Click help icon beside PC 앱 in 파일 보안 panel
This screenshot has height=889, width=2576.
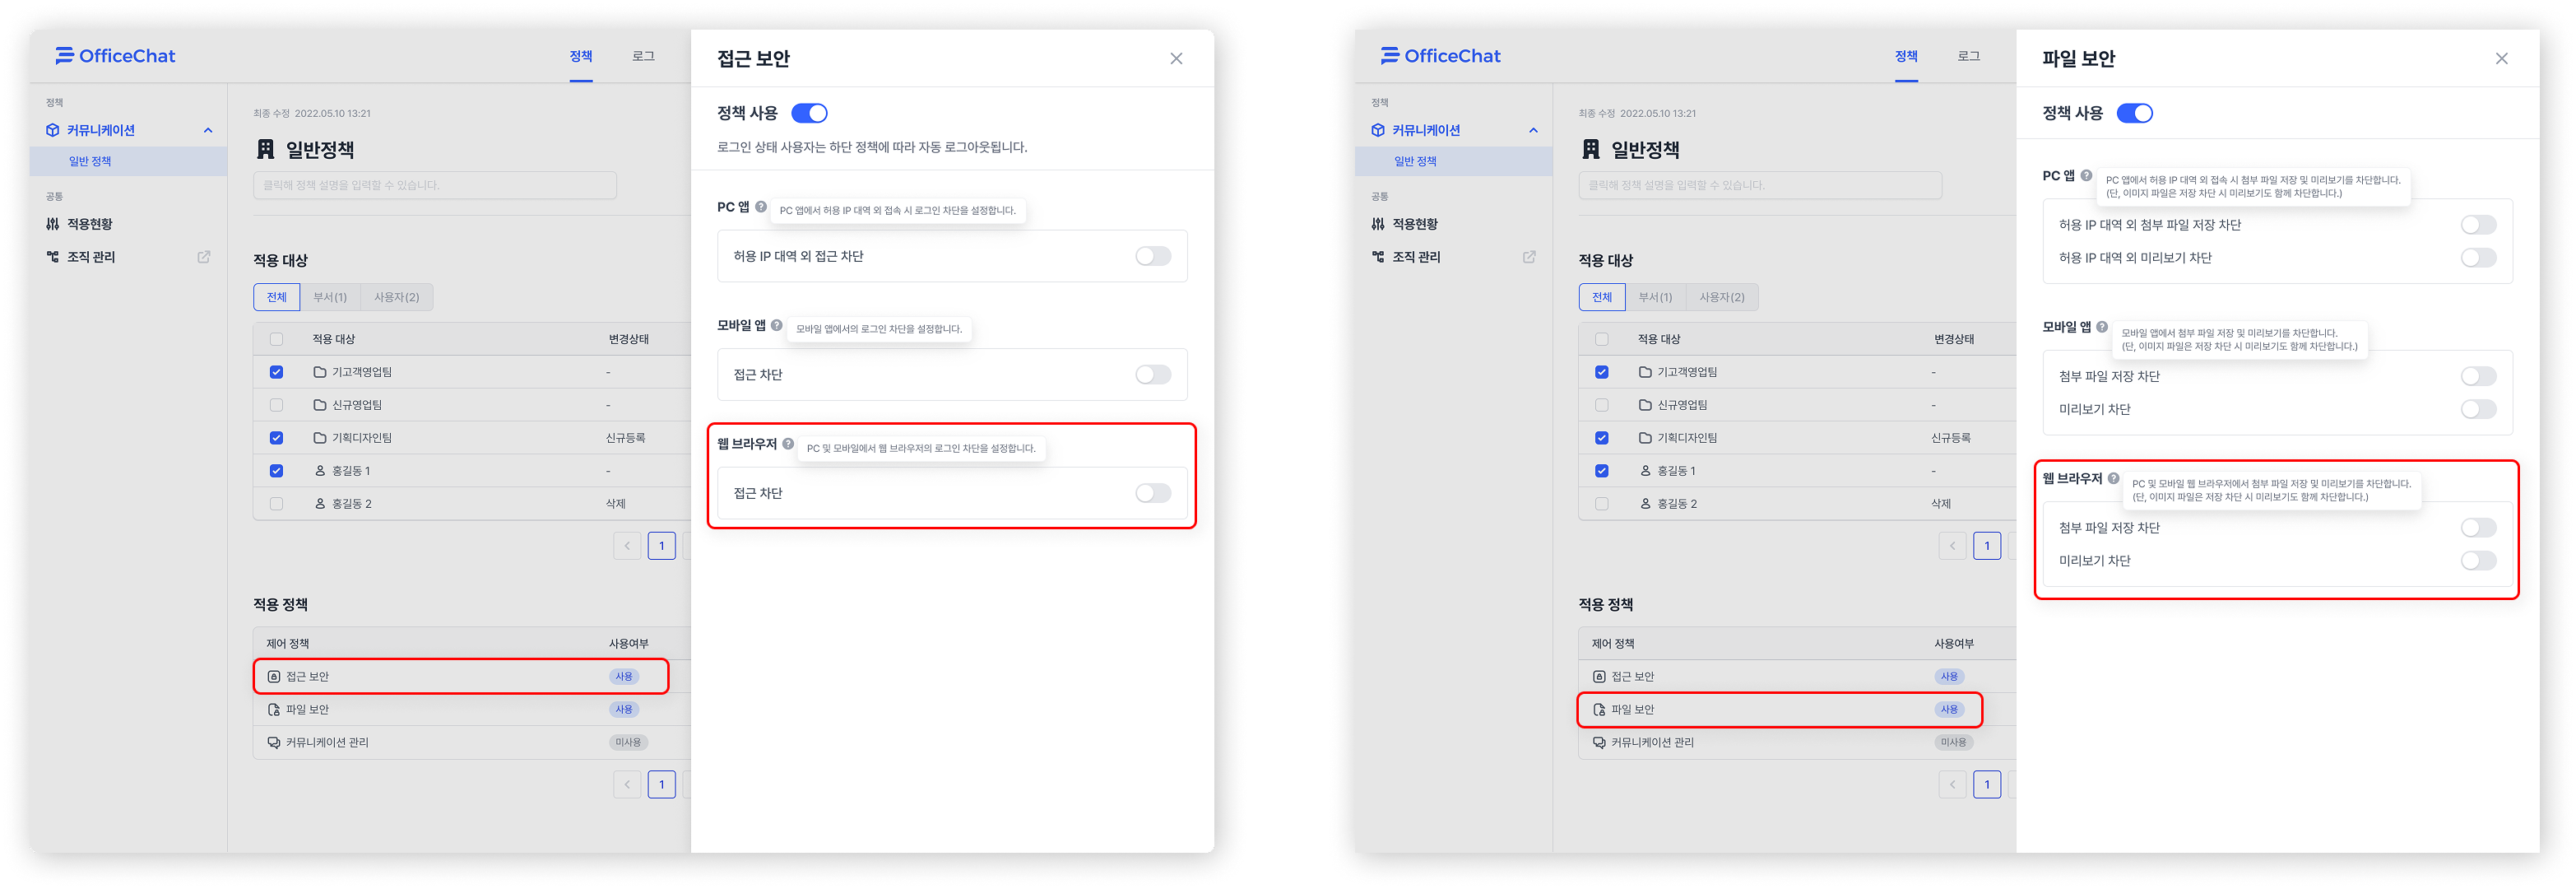pyautogui.click(x=2086, y=175)
